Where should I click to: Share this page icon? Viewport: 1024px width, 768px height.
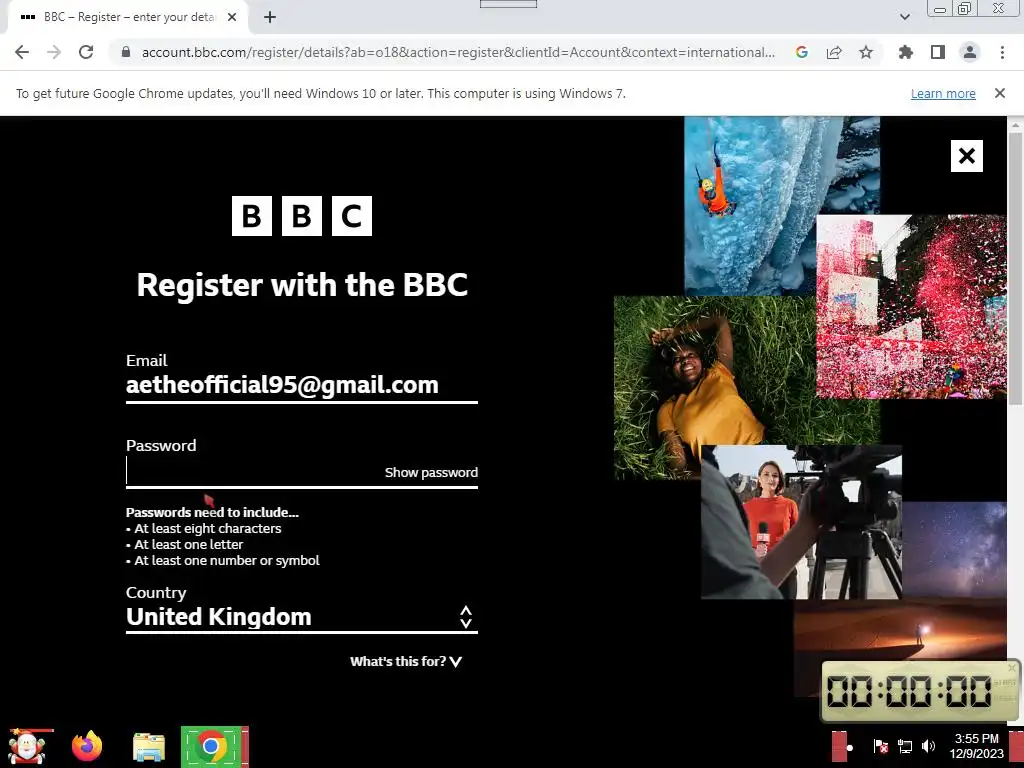pos(834,52)
